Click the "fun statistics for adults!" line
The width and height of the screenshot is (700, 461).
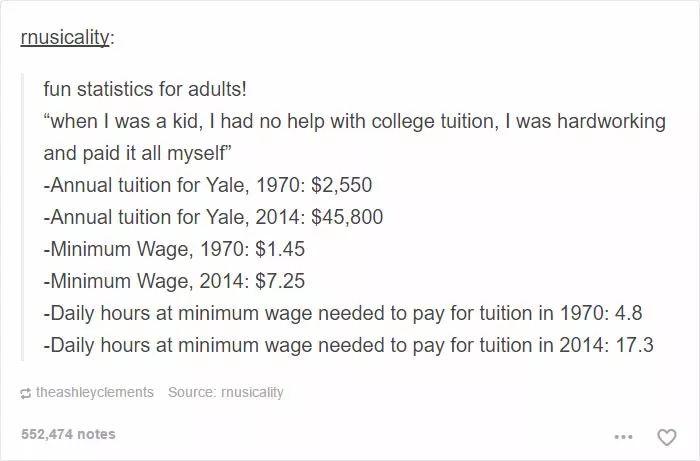pos(144,89)
